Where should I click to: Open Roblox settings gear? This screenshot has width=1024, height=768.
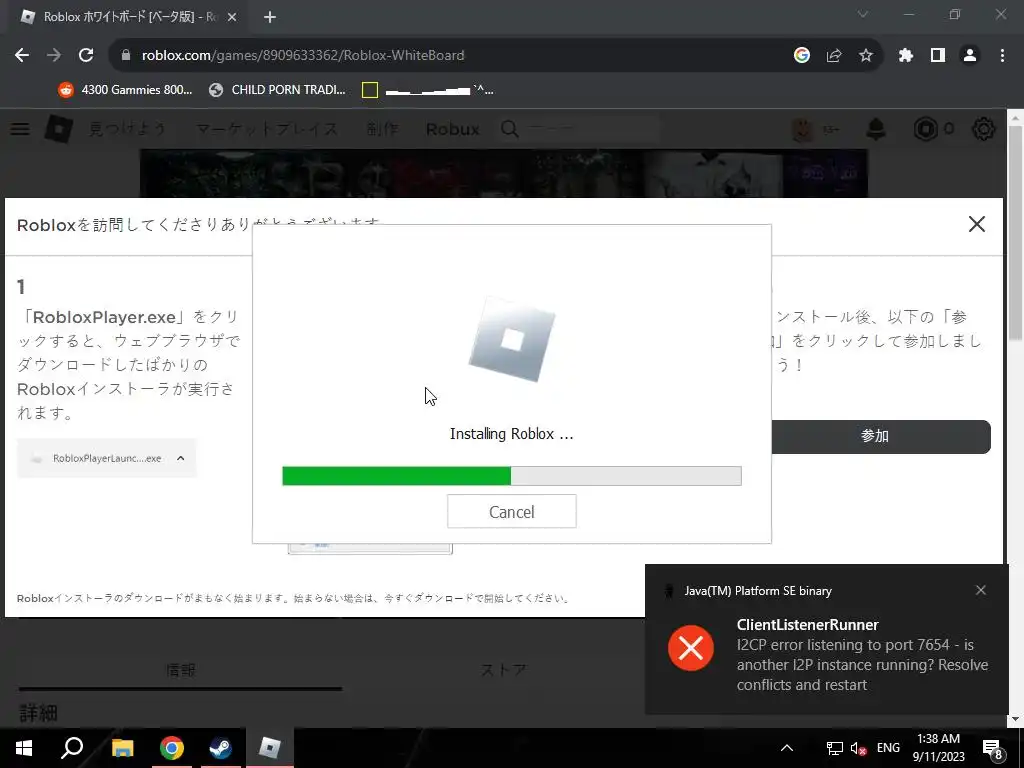pos(984,129)
